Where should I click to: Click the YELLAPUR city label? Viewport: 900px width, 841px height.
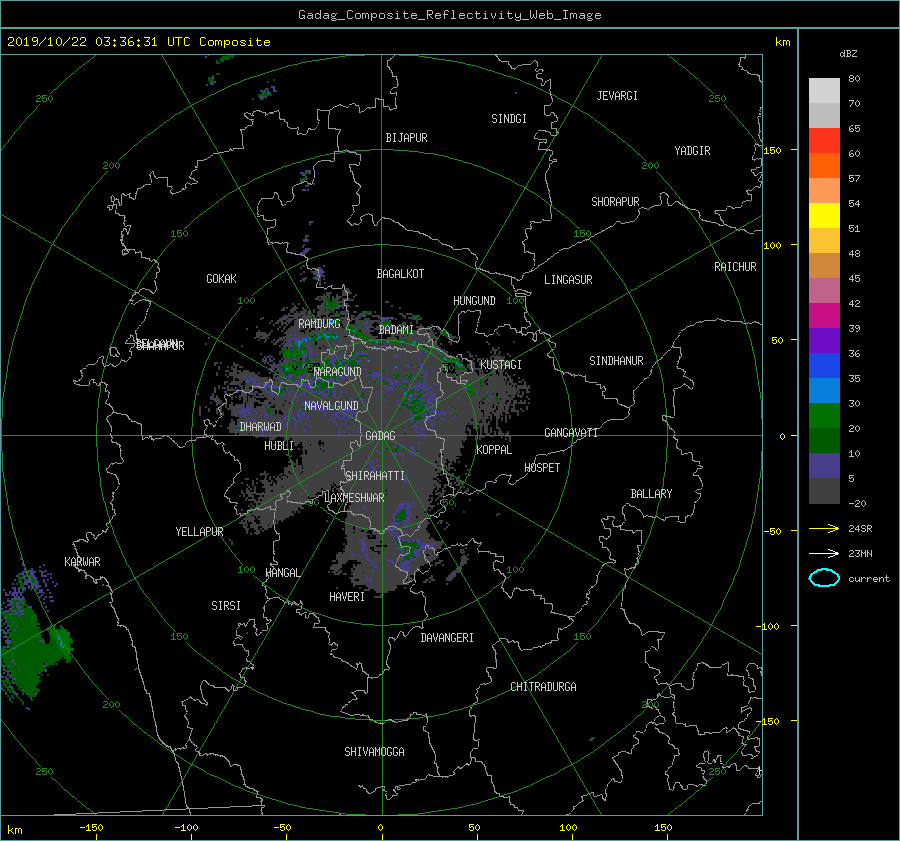[x=199, y=532]
